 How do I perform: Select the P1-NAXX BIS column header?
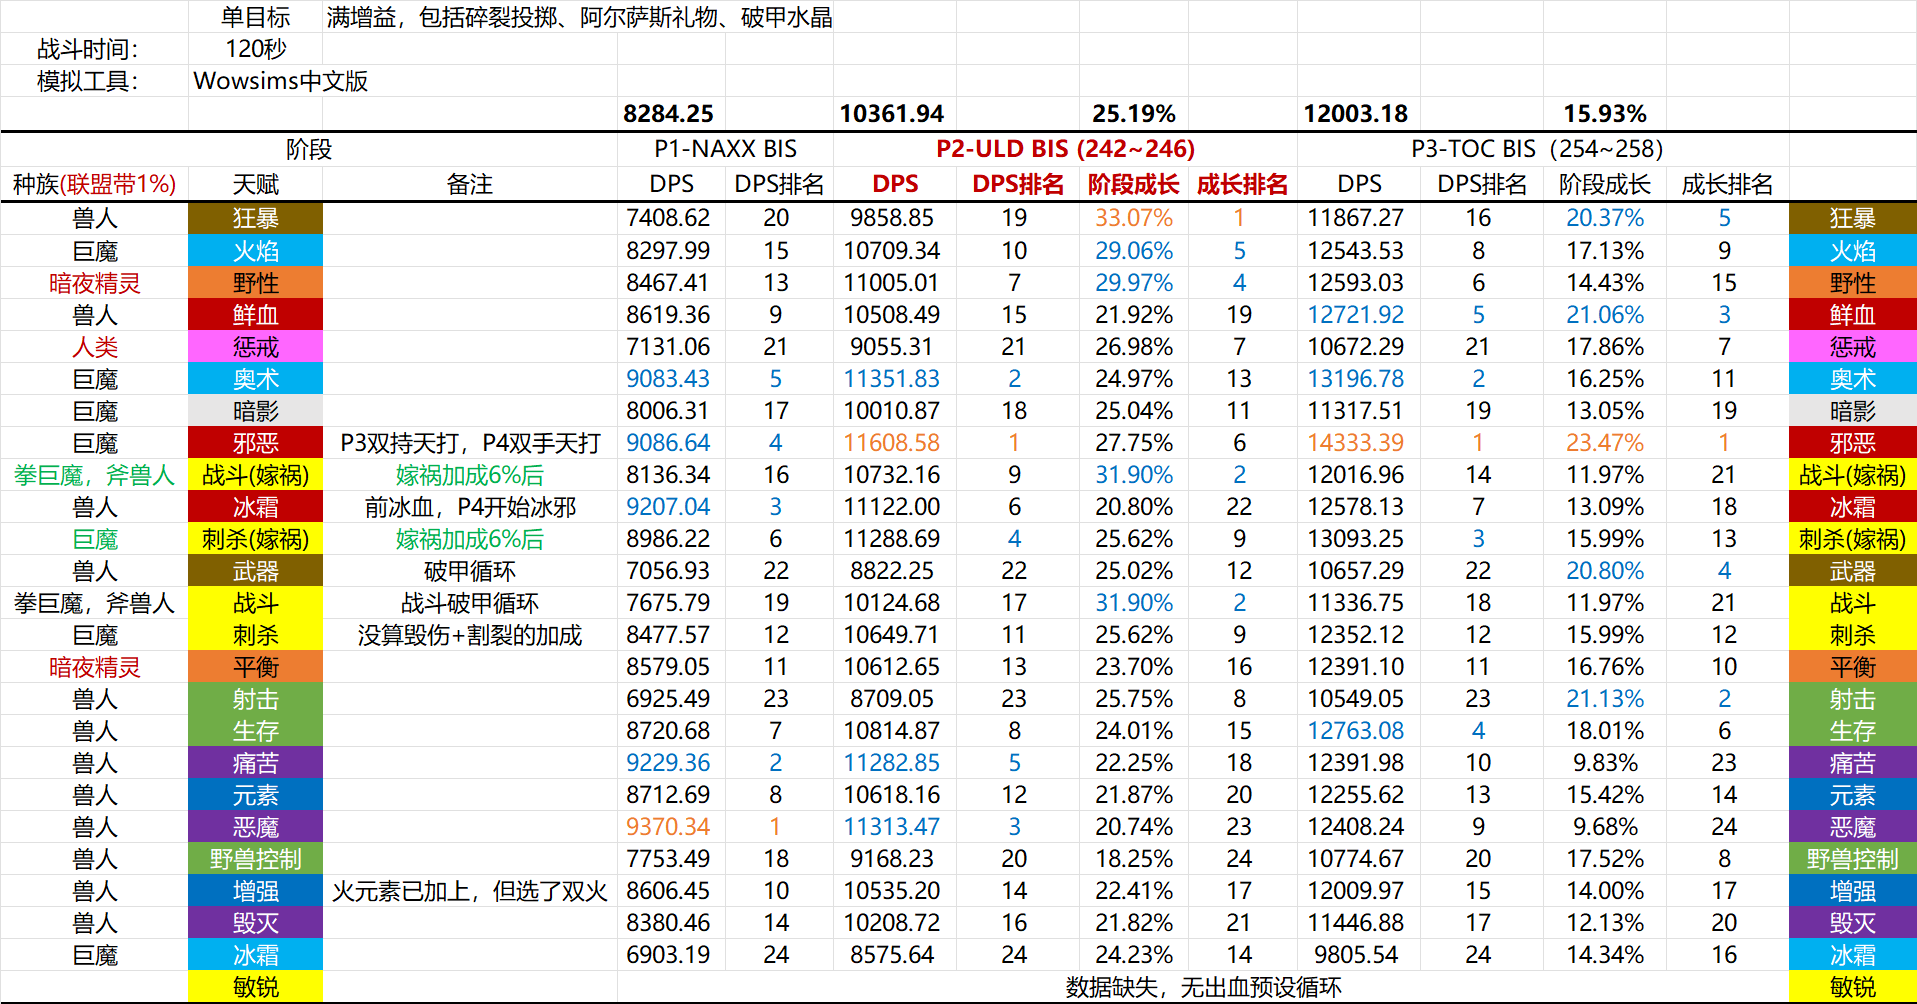724,149
